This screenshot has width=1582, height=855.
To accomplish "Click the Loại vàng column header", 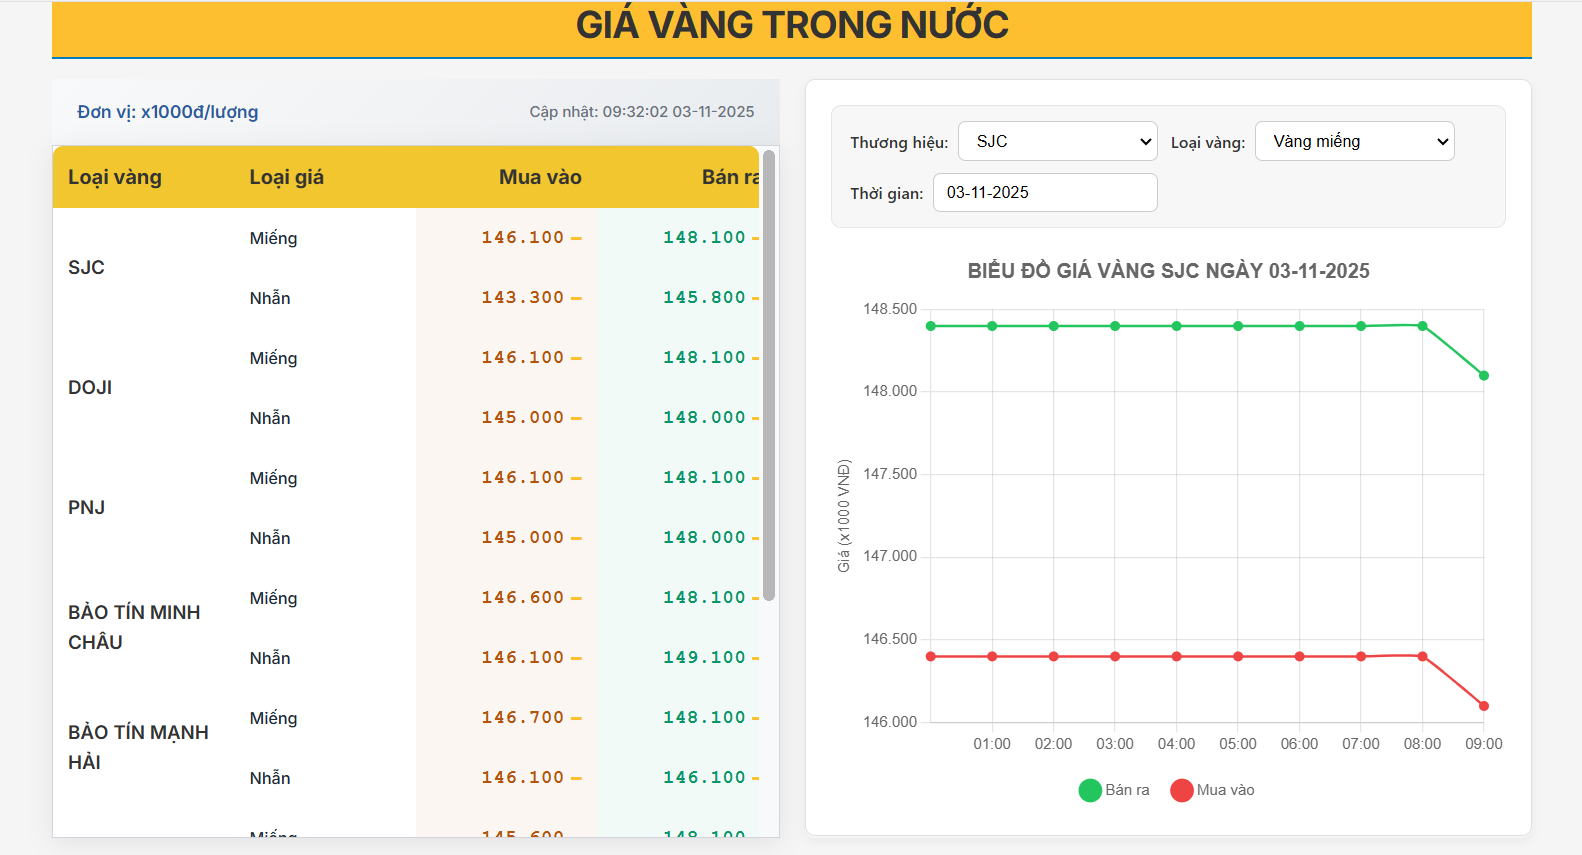I will click(x=115, y=177).
